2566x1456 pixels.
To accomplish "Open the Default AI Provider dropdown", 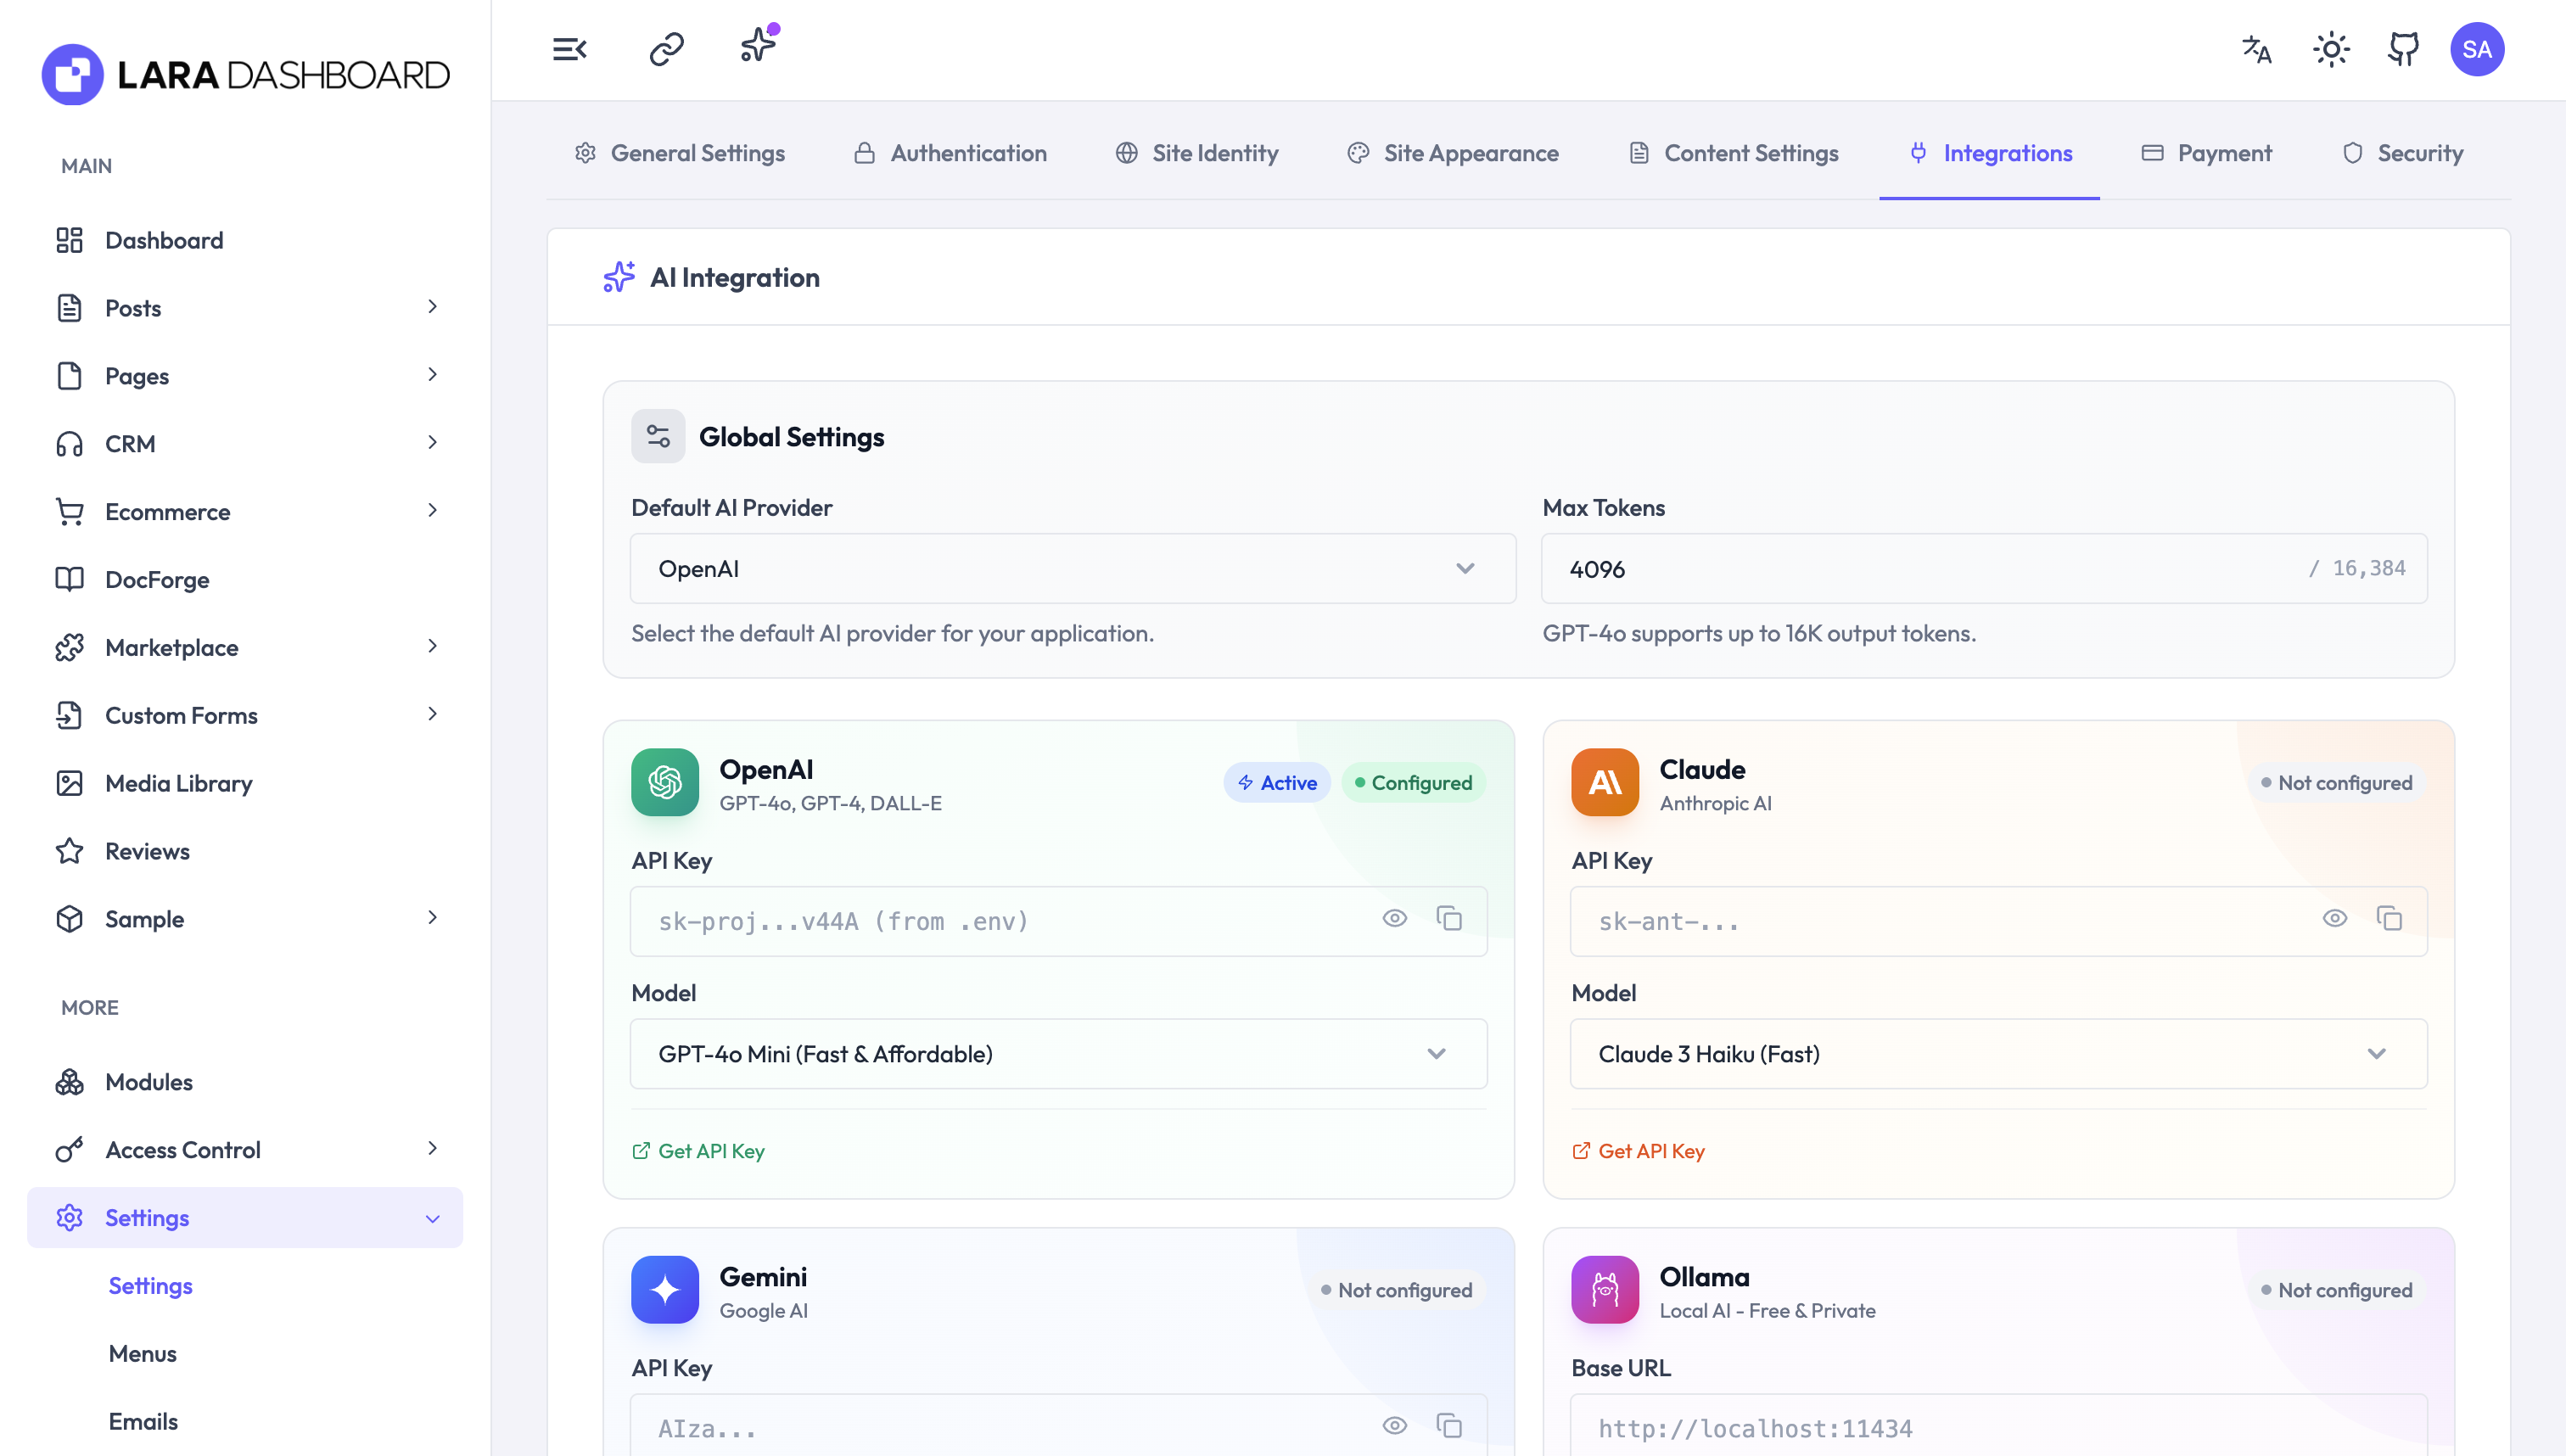I will point(1072,568).
